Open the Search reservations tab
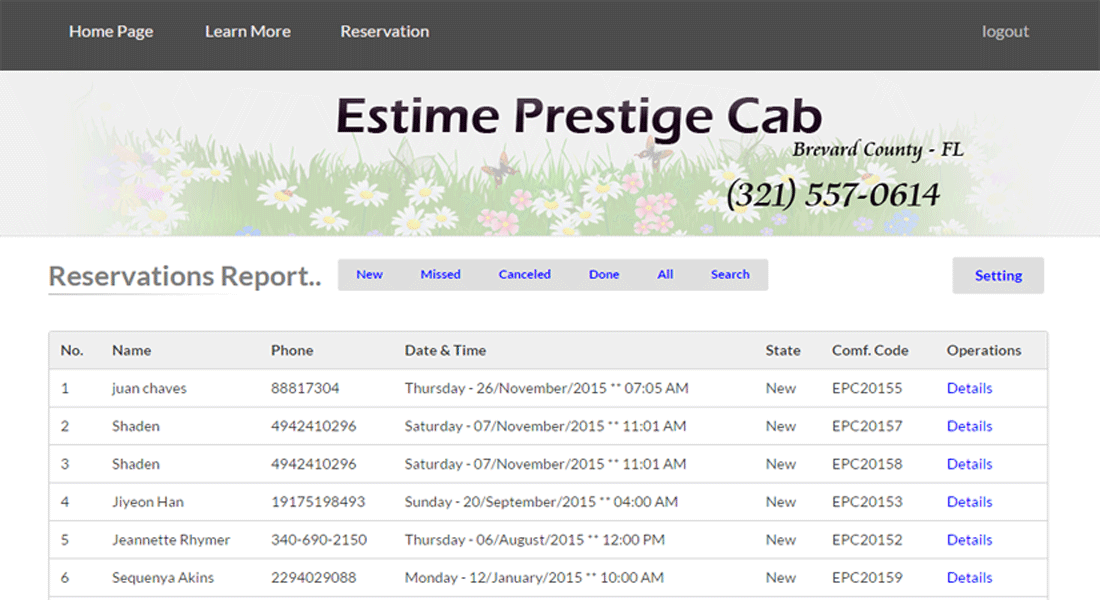1100x600 pixels. click(730, 275)
